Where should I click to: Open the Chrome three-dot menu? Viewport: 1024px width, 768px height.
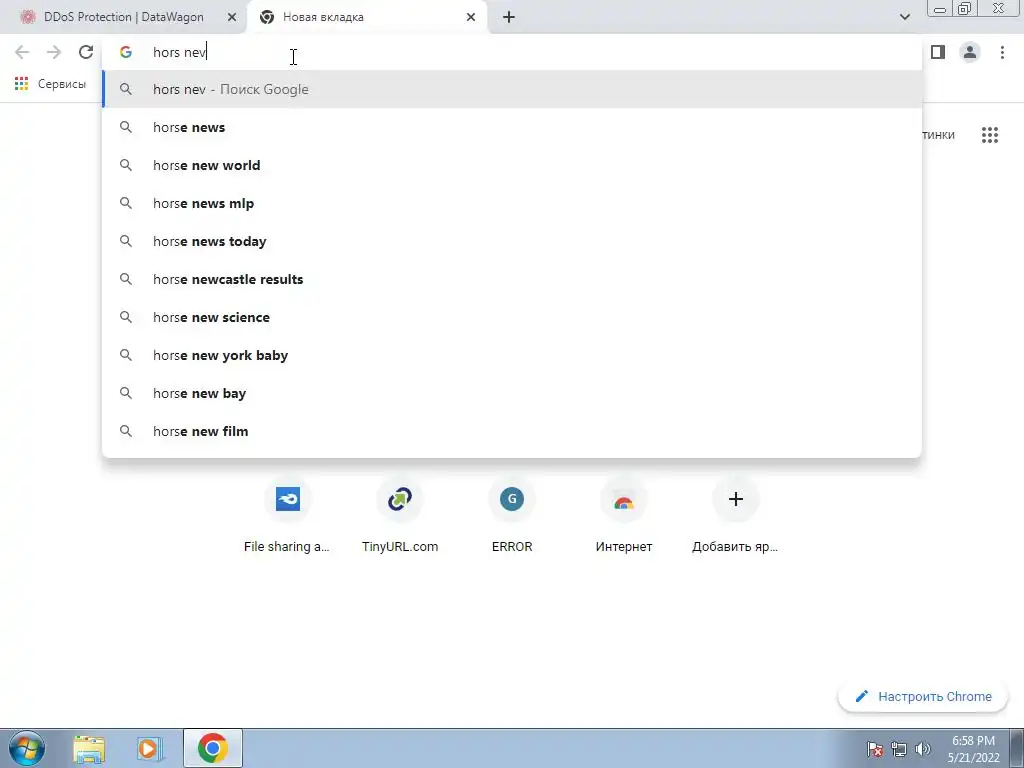(1002, 52)
